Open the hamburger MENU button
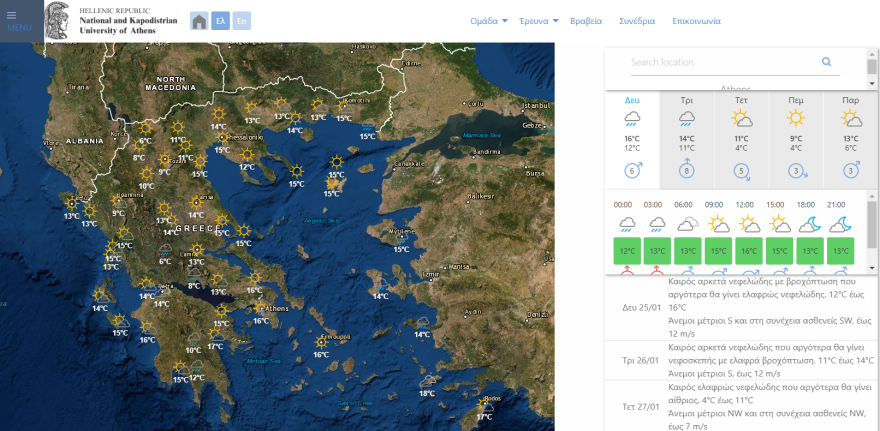 pyautogui.click(x=18, y=21)
